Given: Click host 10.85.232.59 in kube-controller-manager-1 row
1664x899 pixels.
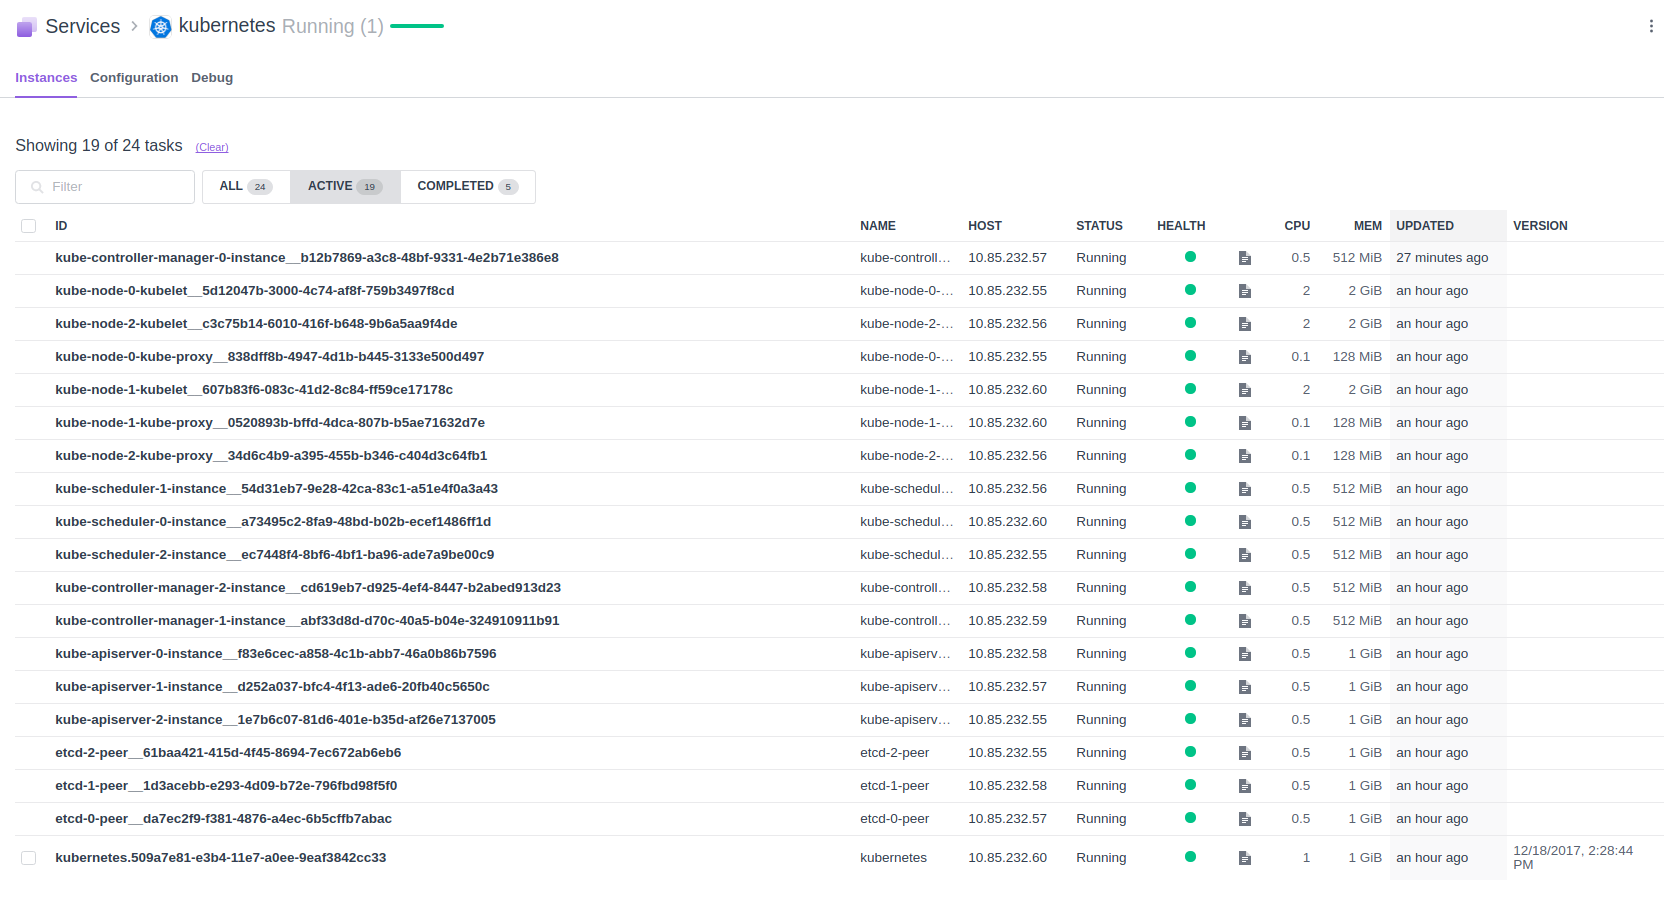Looking at the screenshot, I should pos(1007,621).
